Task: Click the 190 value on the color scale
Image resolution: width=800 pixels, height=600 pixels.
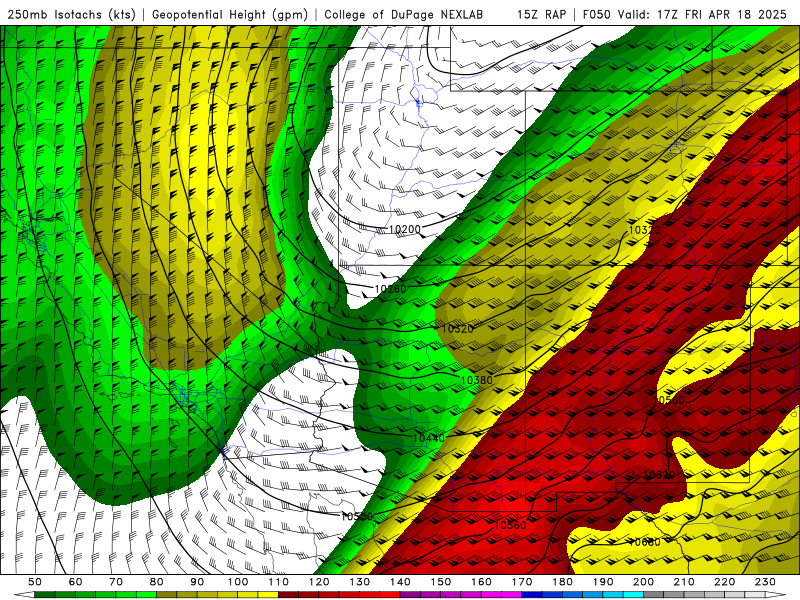Action: tap(603, 582)
